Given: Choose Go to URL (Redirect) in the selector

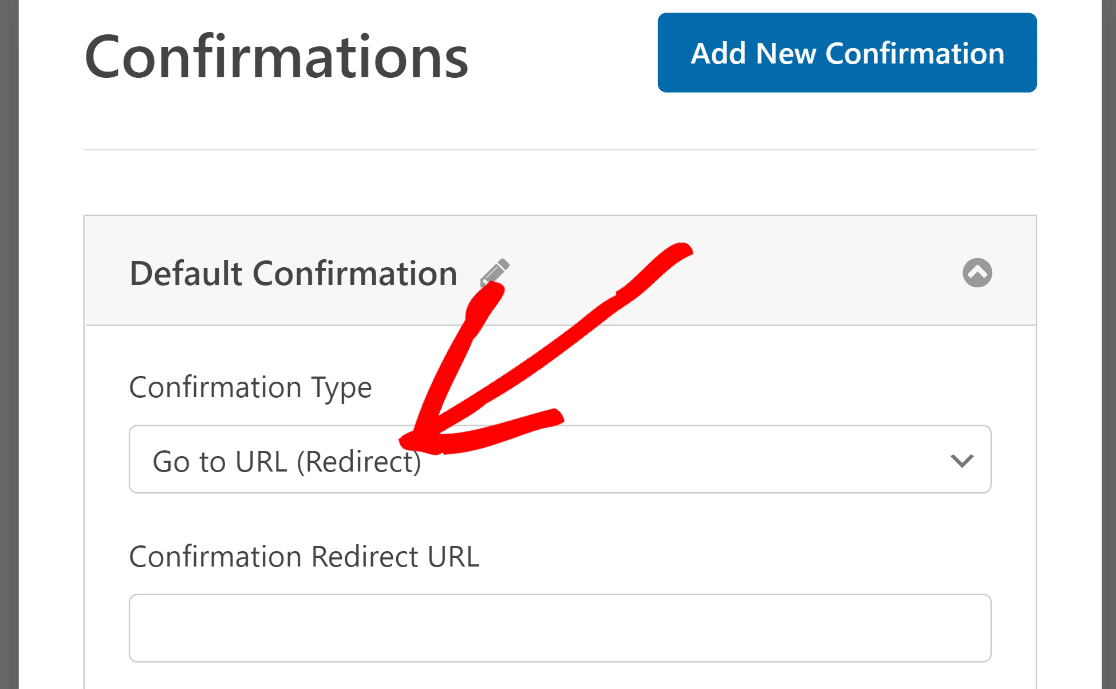Looking at the screenshot, I should click(x=560, y=459).
